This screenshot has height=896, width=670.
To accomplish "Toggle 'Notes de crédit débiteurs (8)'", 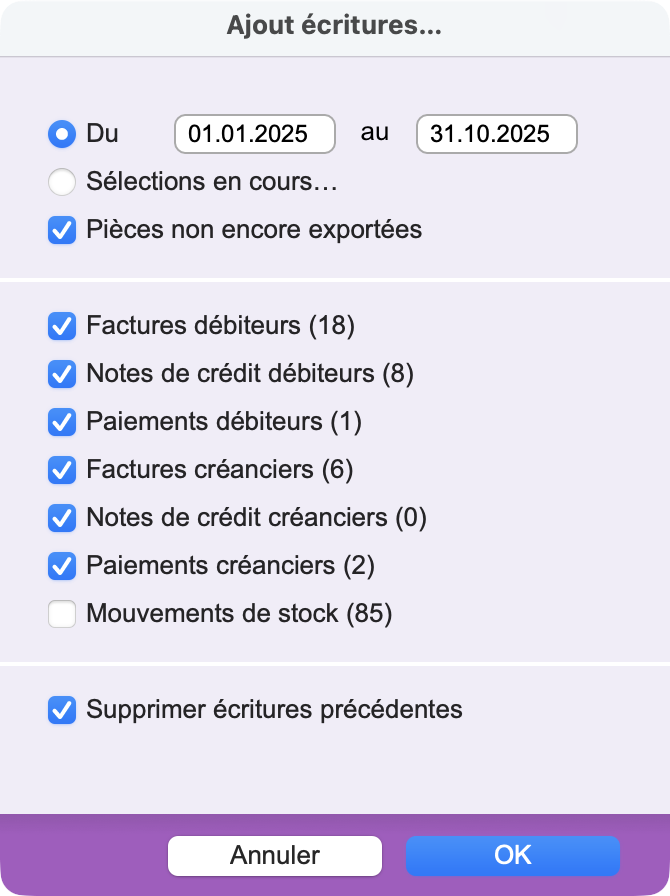I will pyautogui.click(x=62, y=374).
